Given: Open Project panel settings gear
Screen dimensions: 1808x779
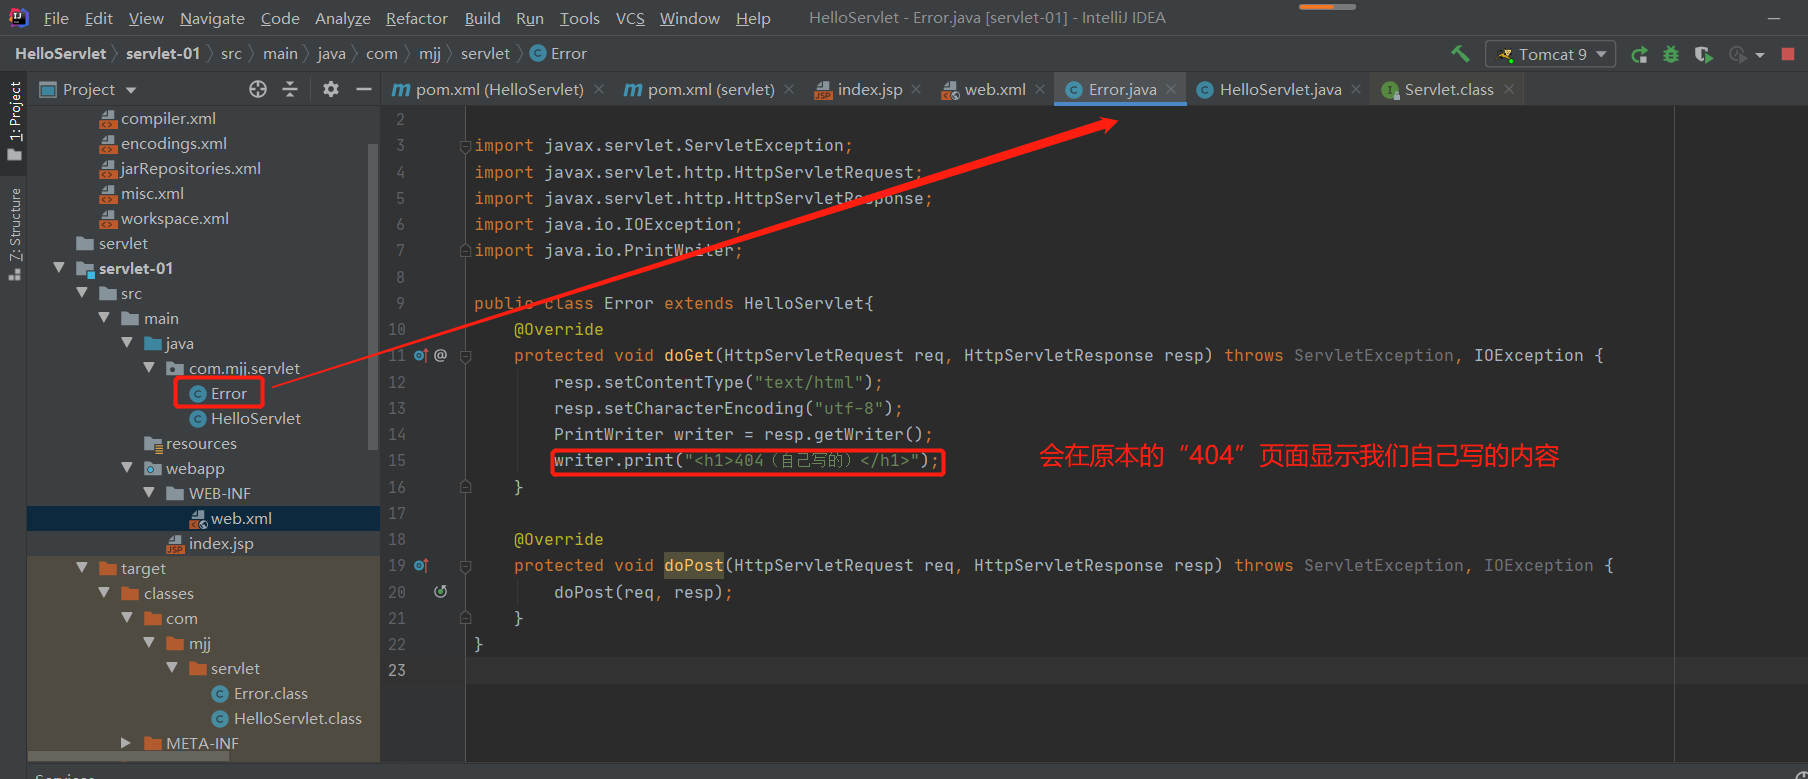Looking at the screenshot, I should (331, 89).
